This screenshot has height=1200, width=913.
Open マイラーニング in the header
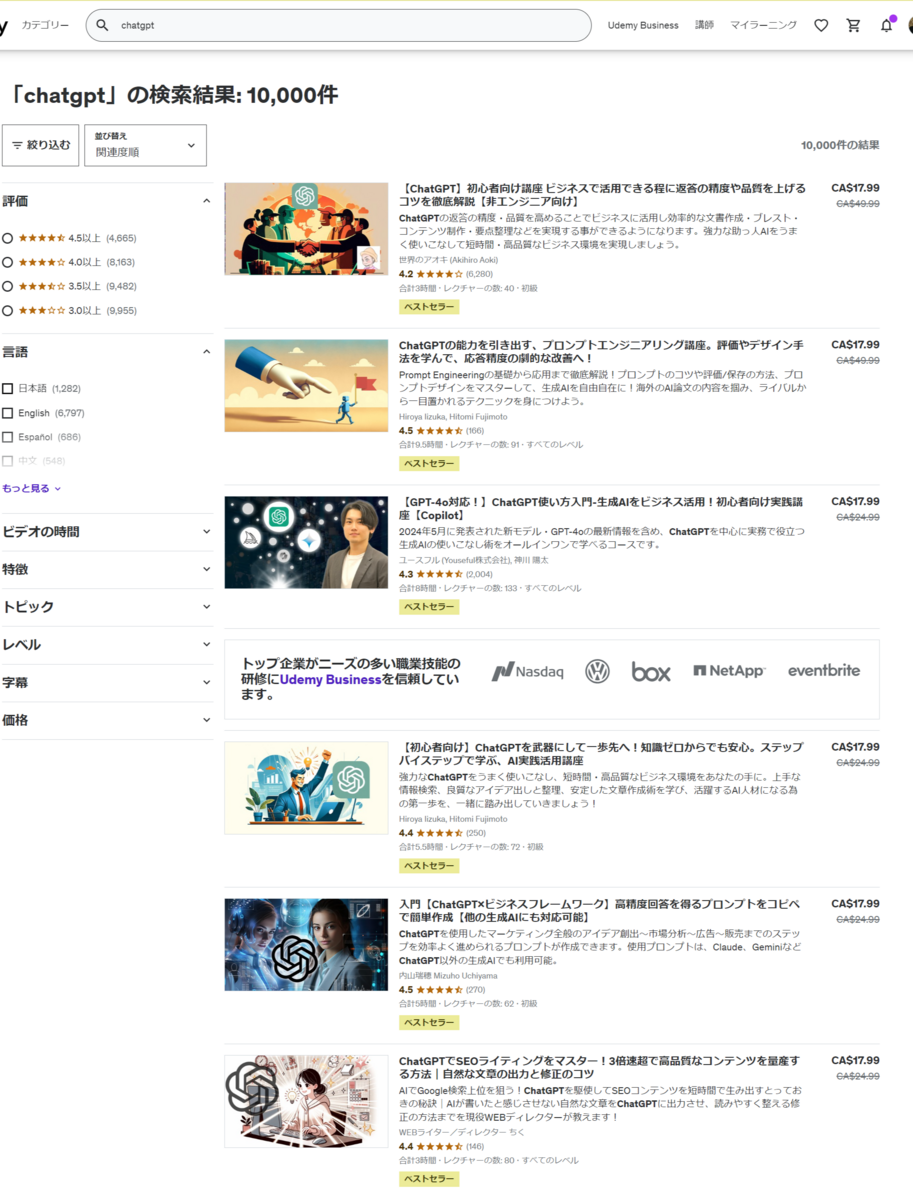[763, 25]
